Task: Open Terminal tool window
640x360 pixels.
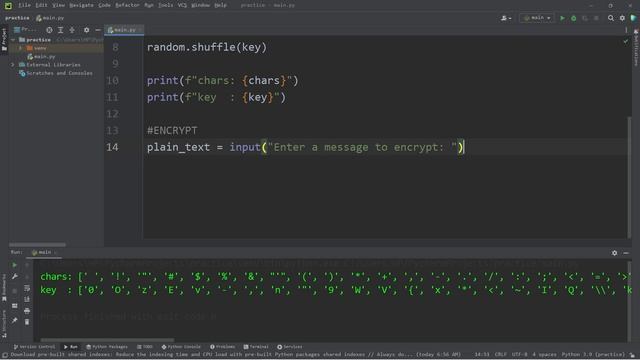Action: click(x=256, y=347)
